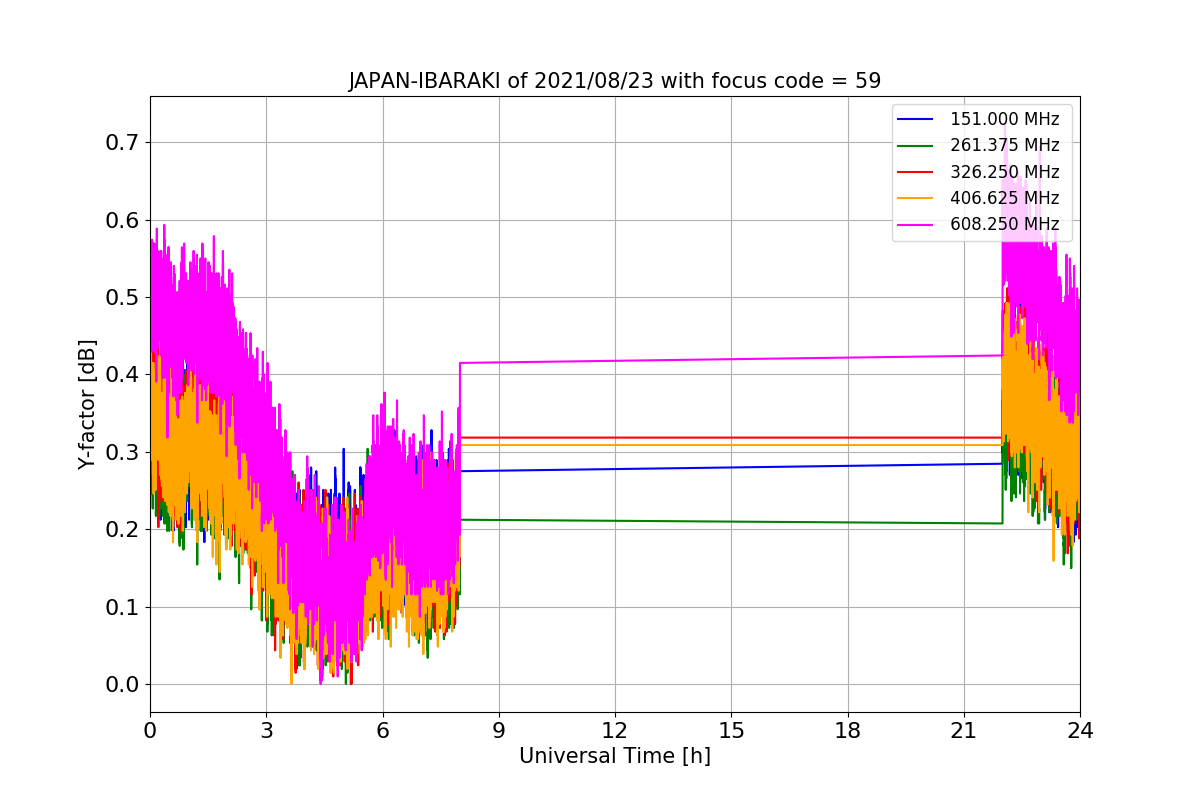Screen dimensions: 1200x800
Task: Click the Universal Time [h] axis label
Action: click(615, 757)
